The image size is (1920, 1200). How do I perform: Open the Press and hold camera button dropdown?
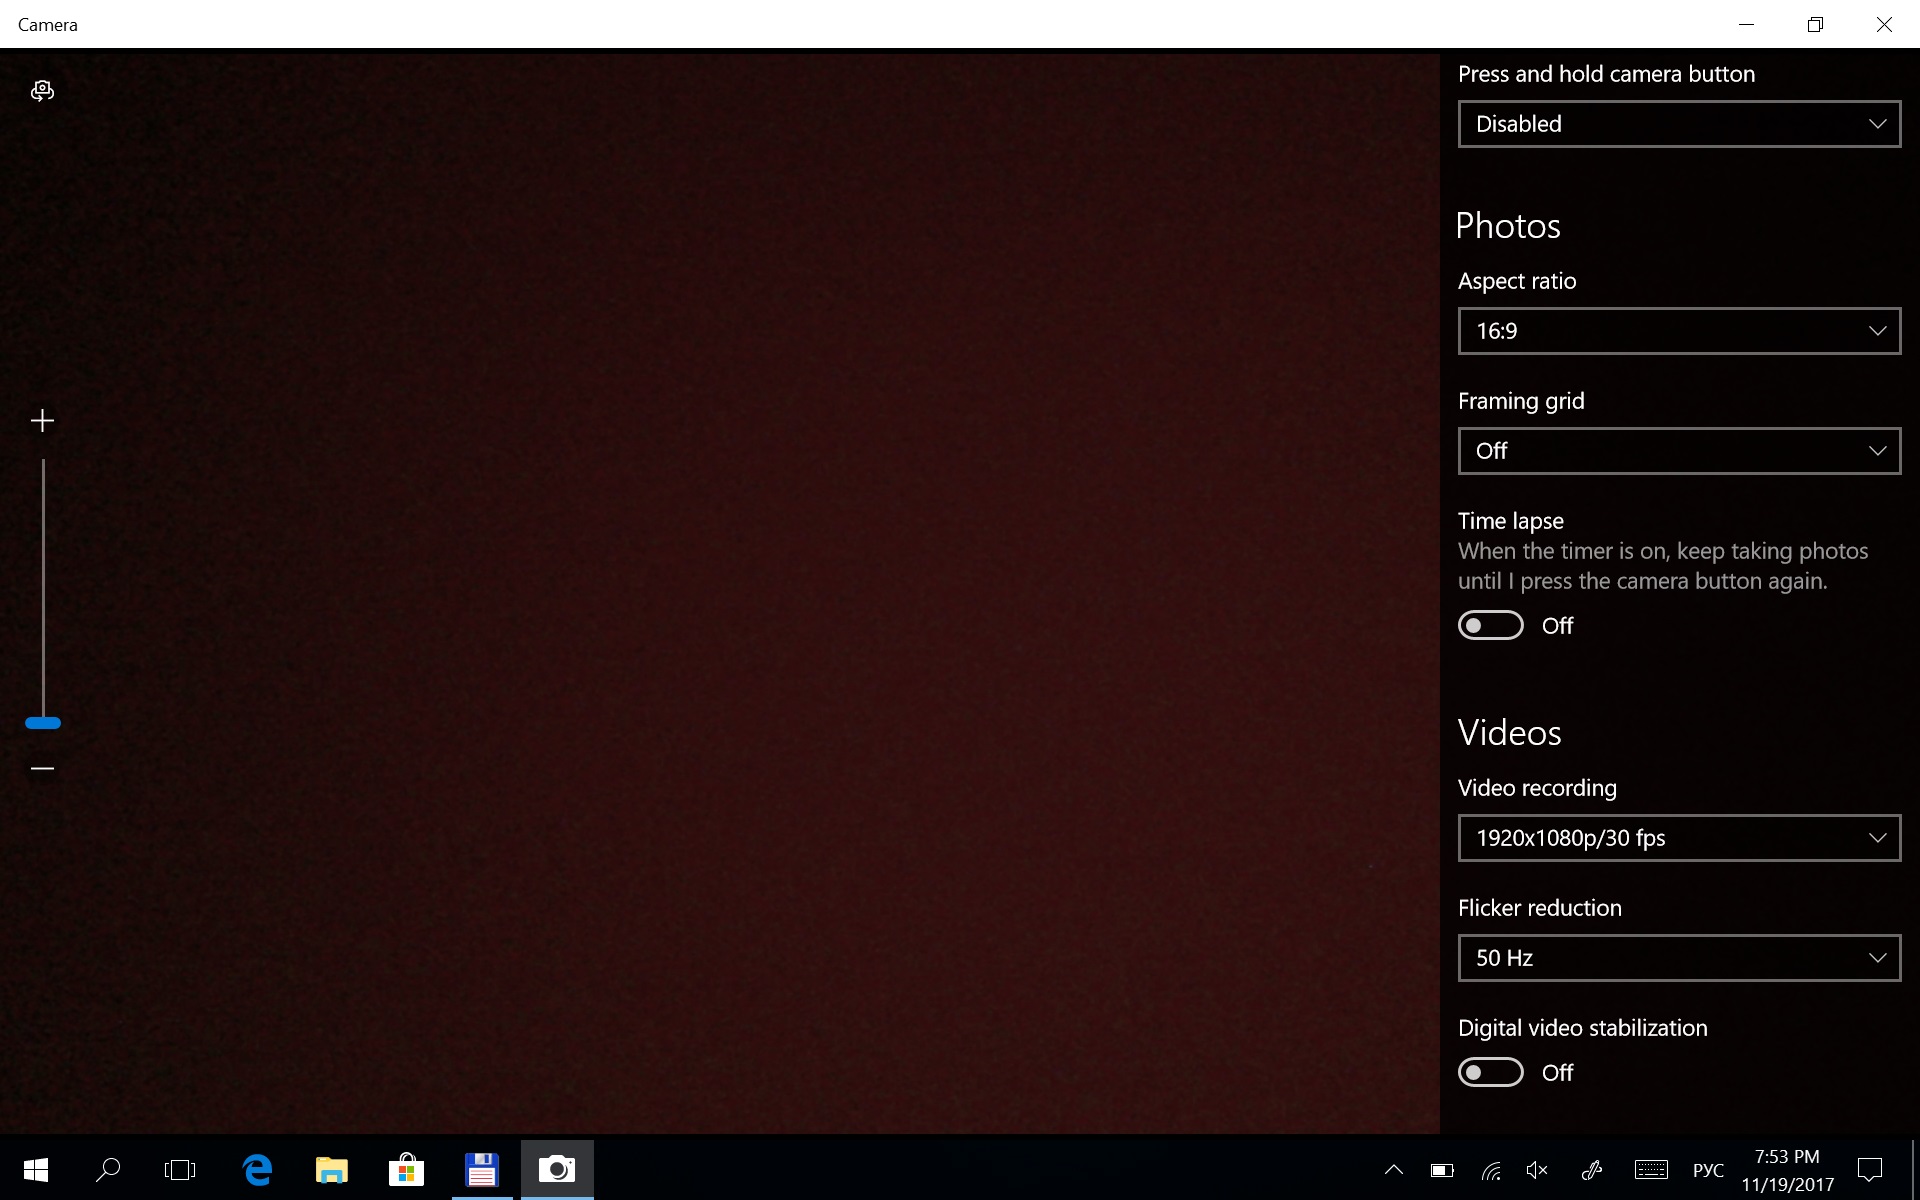pyautogui.click(x=1679, y=124)
